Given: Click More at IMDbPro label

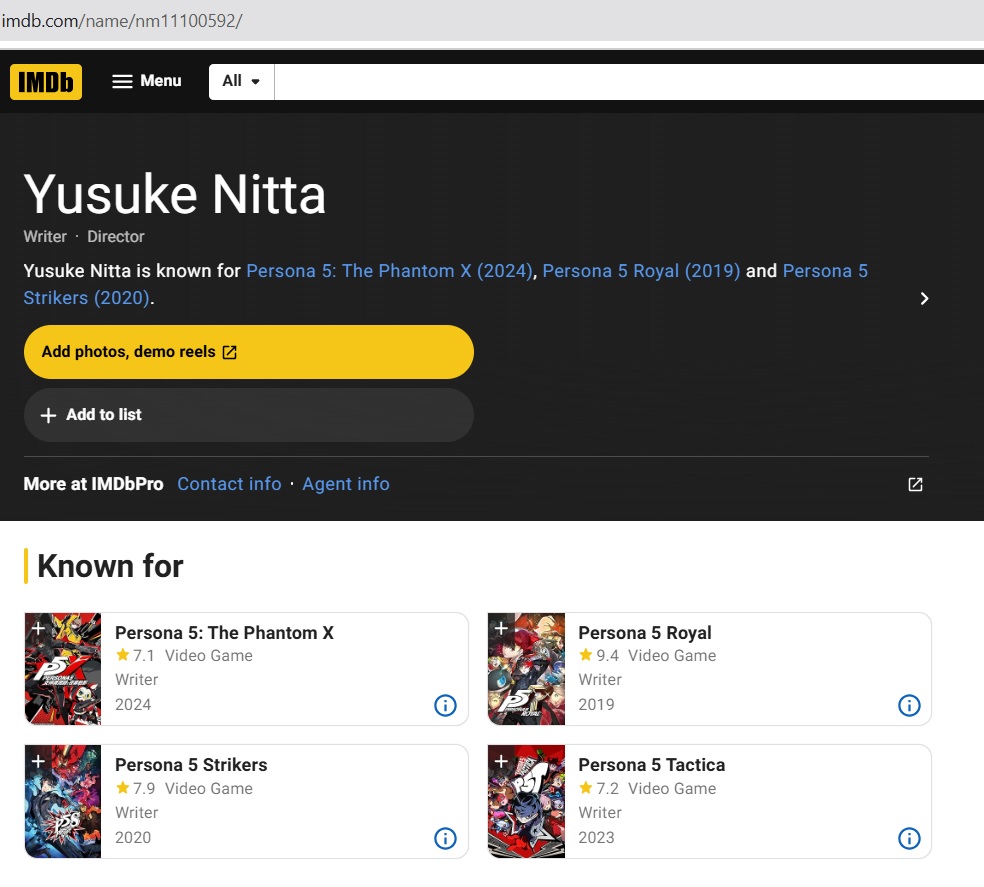Looking at the screenshot, I should point(94,484).
